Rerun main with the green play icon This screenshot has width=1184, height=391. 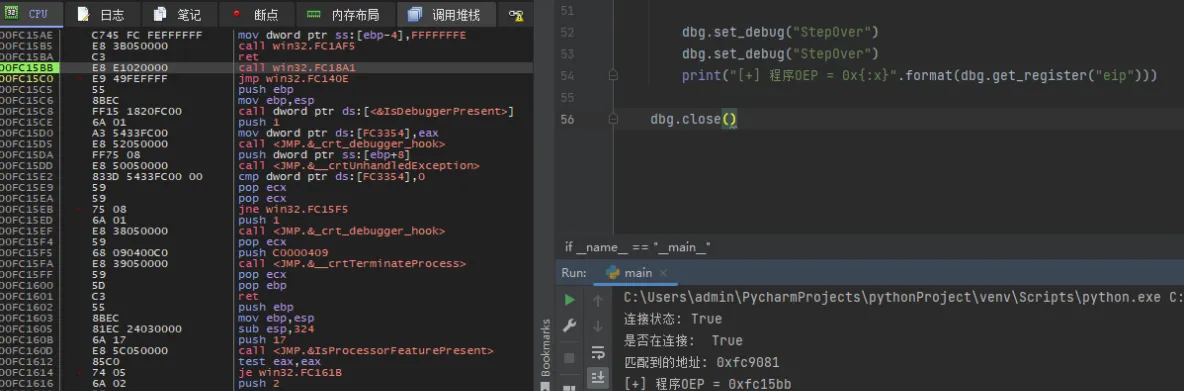569,300
